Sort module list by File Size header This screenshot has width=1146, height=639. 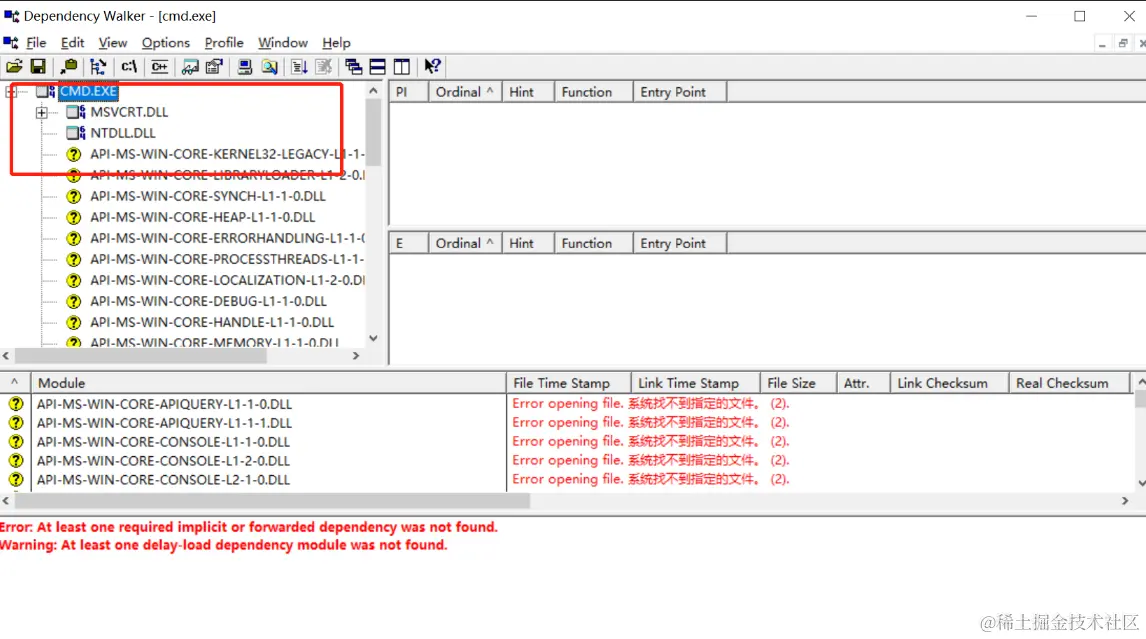(798, 383)
